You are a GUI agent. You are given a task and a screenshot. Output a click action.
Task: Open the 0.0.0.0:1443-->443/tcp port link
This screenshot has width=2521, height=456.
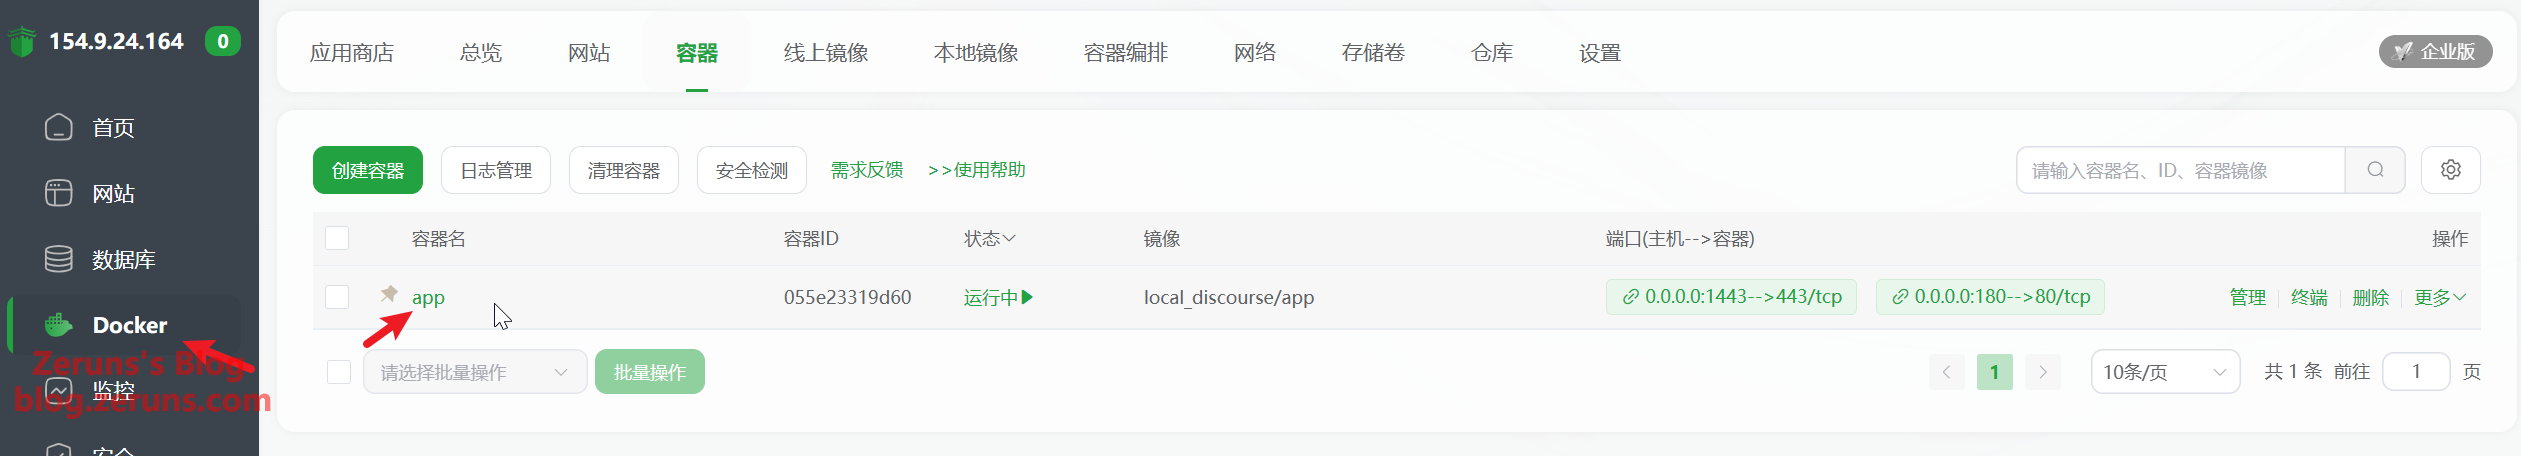coord(1731,297)
